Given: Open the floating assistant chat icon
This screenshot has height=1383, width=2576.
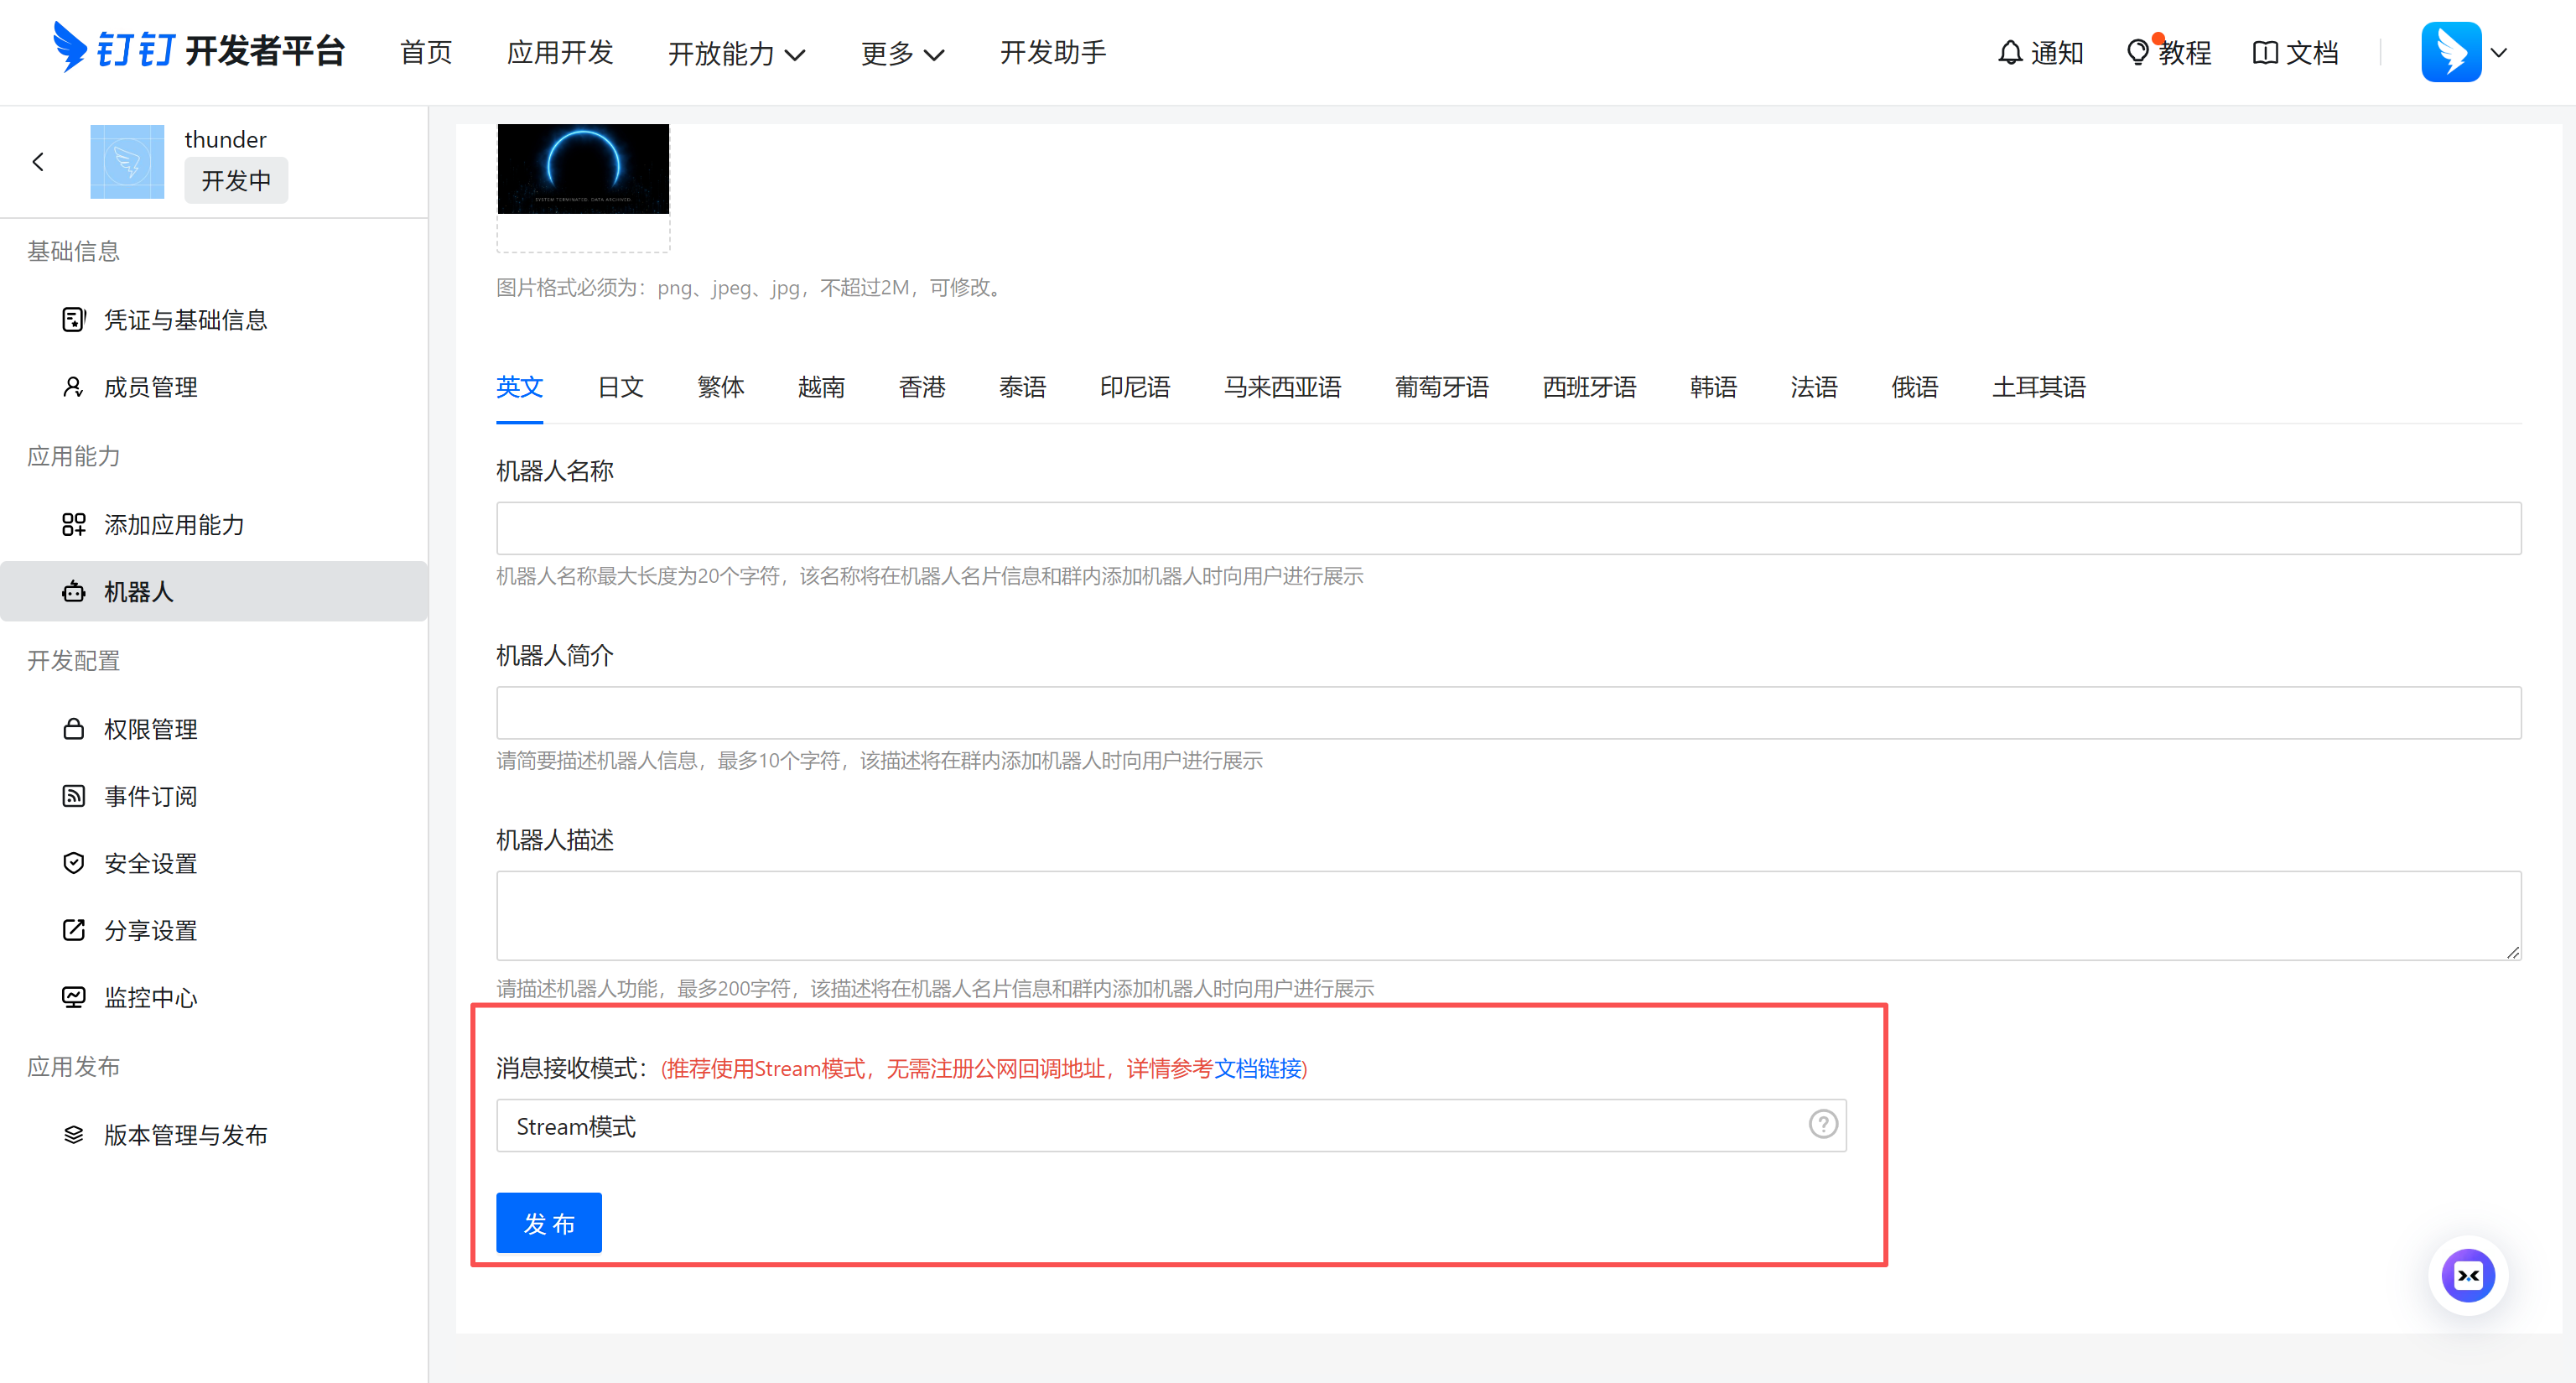Looking at the screenshot, I should (x=2467, y=1275).
